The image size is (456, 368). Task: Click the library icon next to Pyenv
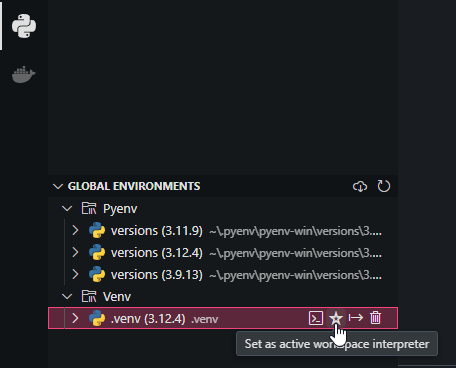[x=89, y=209]
